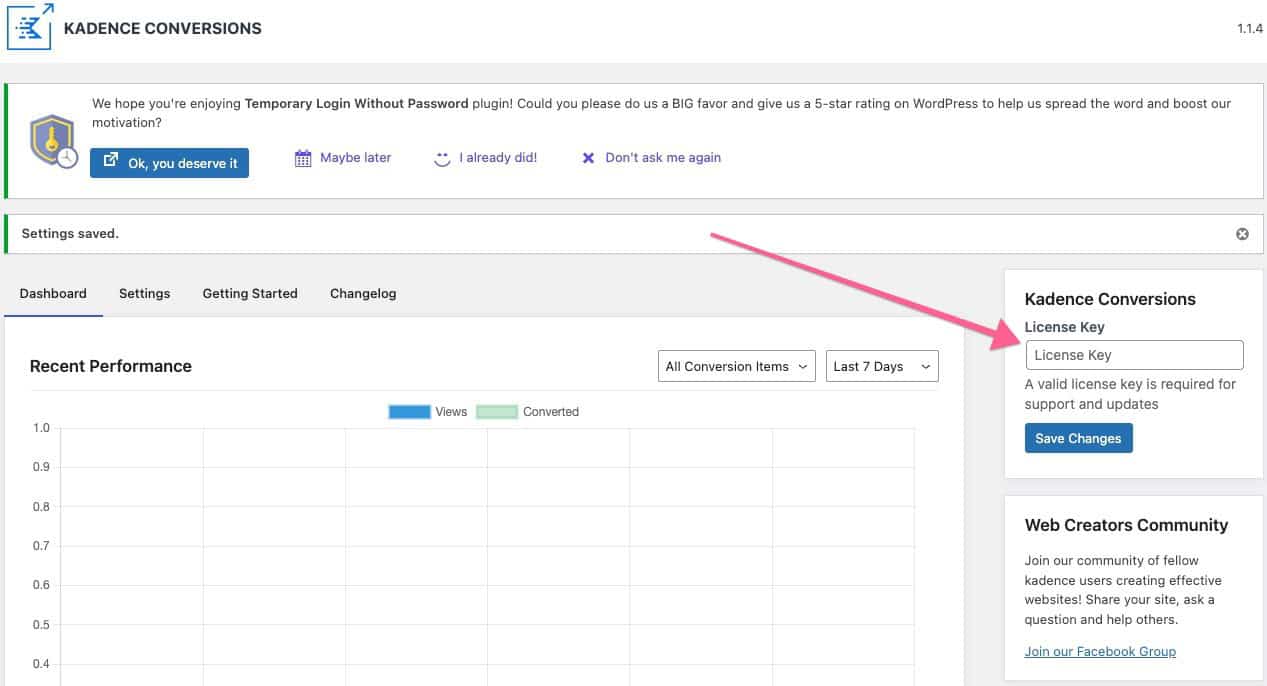Click the smiley face icon
Image resolution: width=1267 pixels, height=686 pixels.
click(442, 158)
